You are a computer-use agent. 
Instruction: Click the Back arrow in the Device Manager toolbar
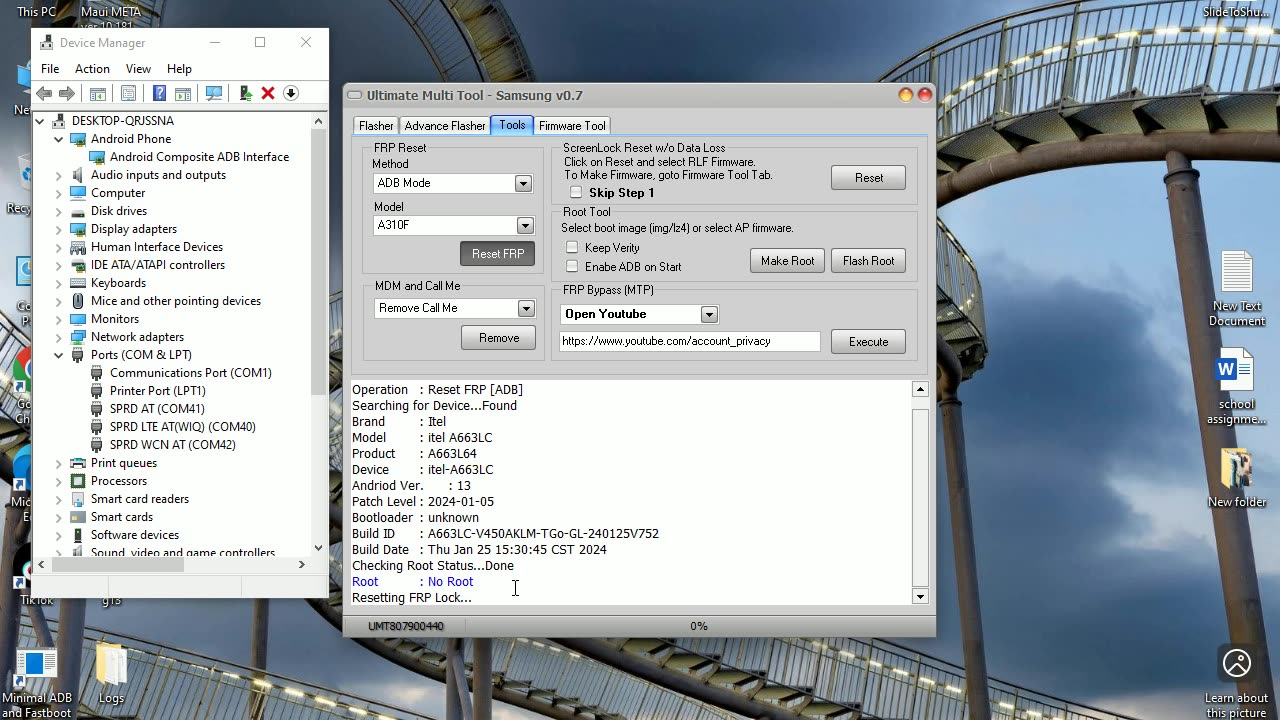coord(44,93)
